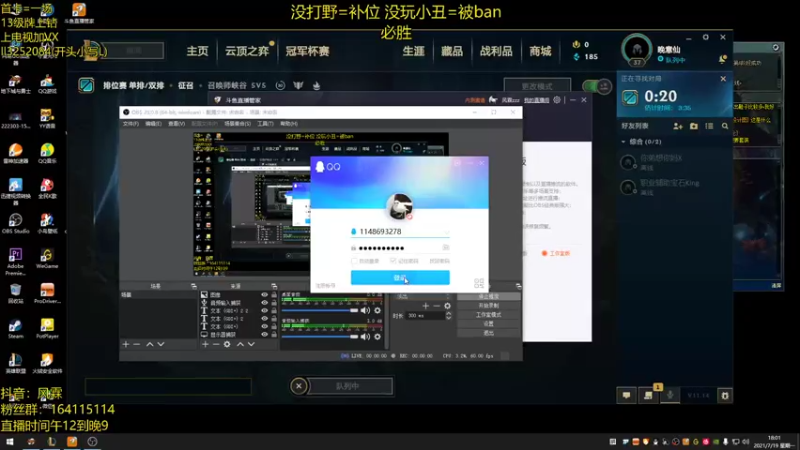The width and height of the screenshot is (800, 450).
Task: Open the notifications bell in League client
Action: click(722, 59)
